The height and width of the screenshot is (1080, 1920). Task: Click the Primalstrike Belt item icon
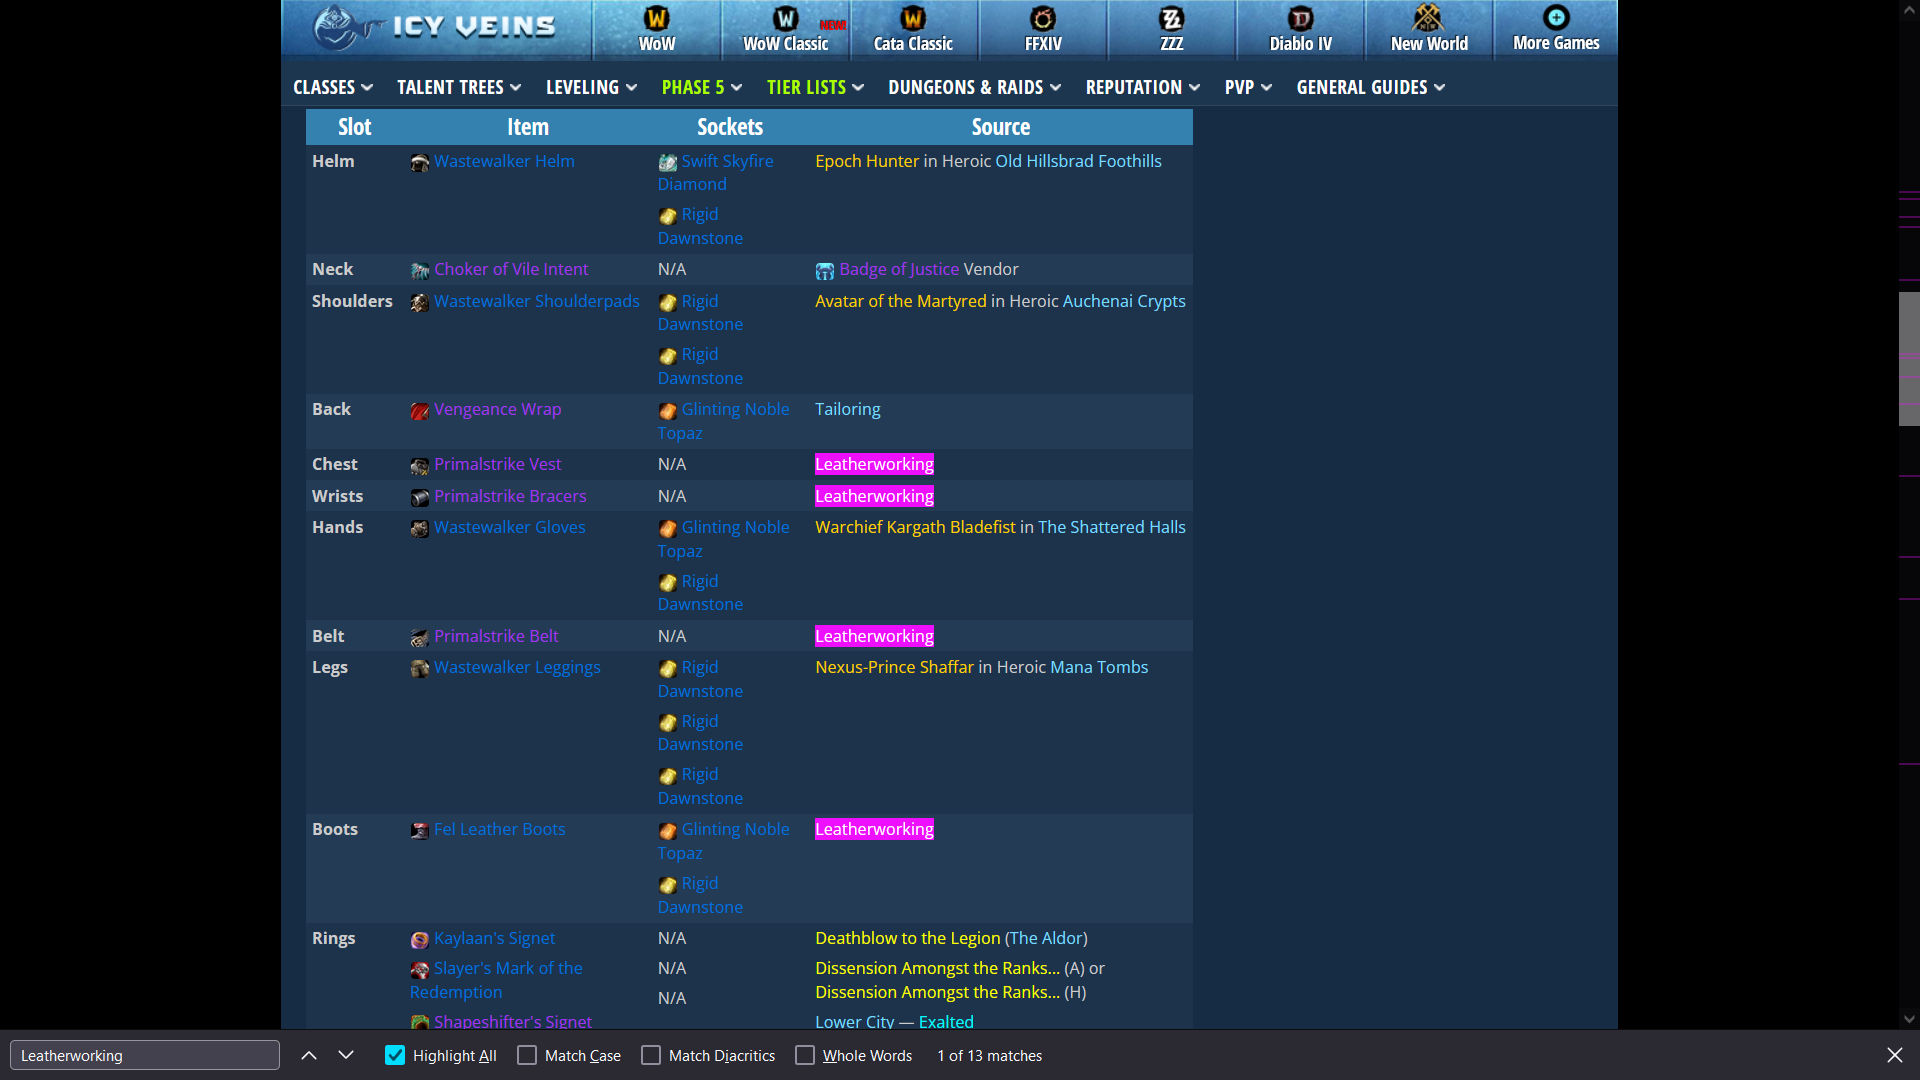click(x=419, y=637)
